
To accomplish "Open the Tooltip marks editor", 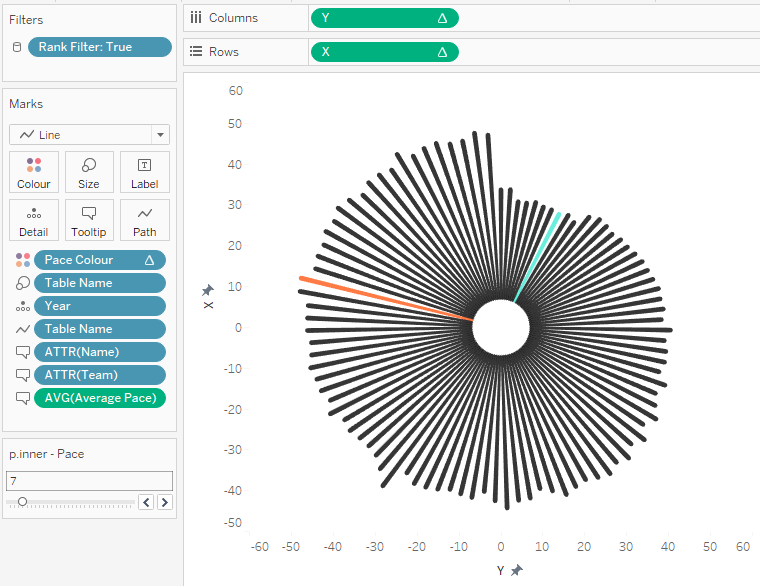I will pos(89,220).
